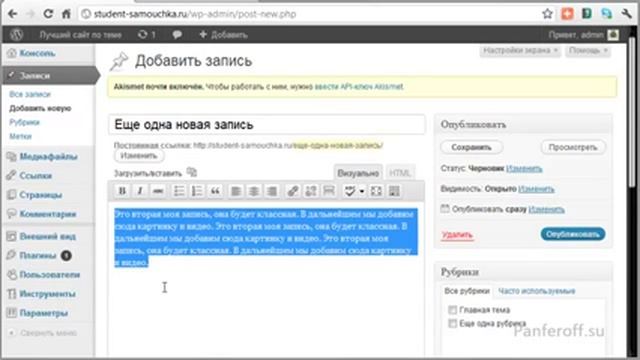Click post title input field
640x360 pixels.
point(267,124)
